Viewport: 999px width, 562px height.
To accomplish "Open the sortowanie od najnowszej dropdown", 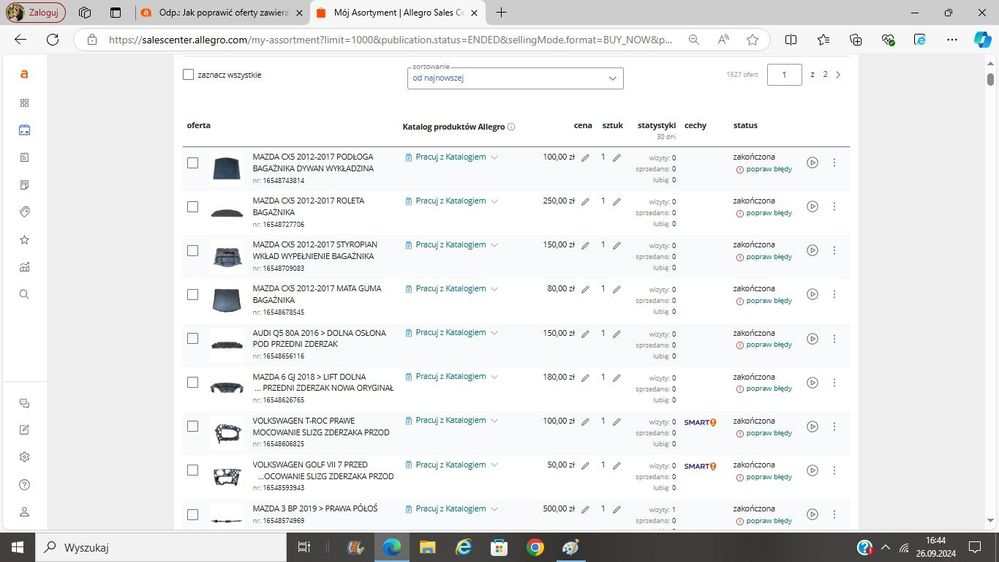I will coord(515,78).
